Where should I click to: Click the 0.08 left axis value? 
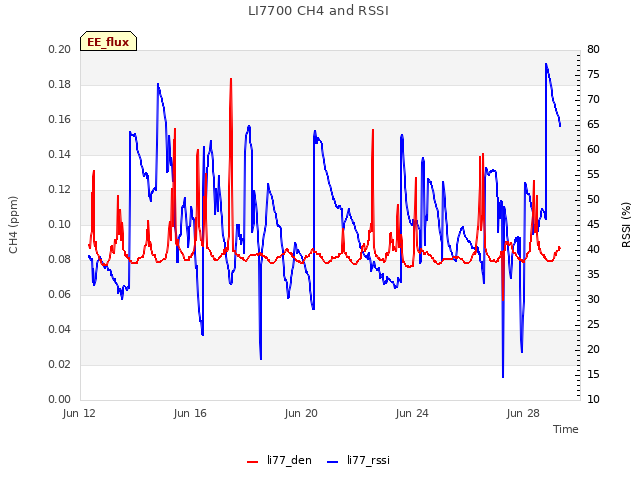coord(60,260)
